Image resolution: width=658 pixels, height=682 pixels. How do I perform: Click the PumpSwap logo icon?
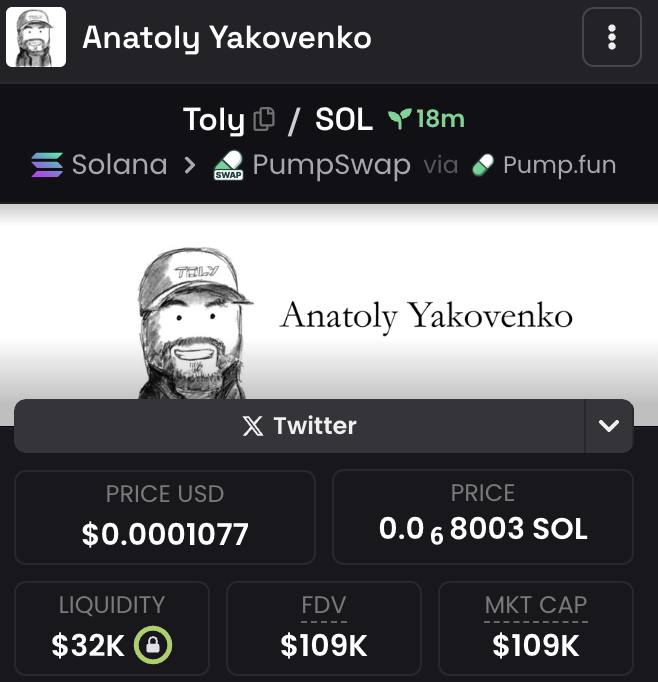pyautogui.click(x=229, y=165)
